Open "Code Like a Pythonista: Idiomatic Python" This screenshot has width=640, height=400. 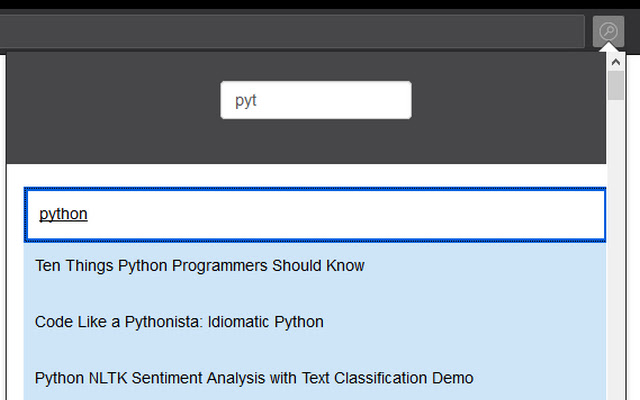pyautogui.click(x=179, y=322)
